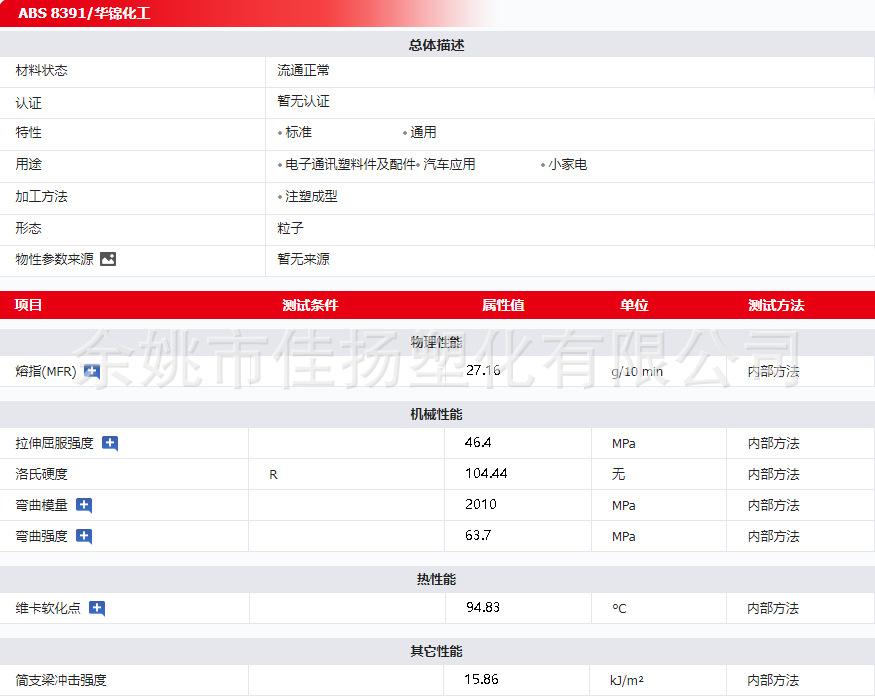Open the plus note icon next to 拉伸屈服强度

click(110, 443)
